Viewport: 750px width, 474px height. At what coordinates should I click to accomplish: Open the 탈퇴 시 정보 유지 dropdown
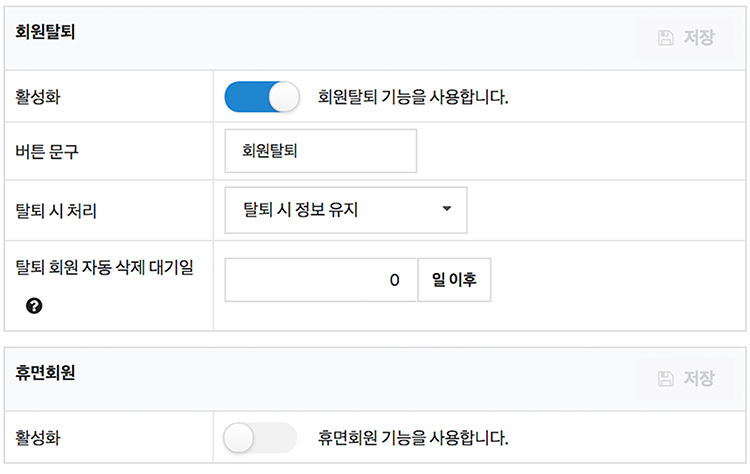346,210
